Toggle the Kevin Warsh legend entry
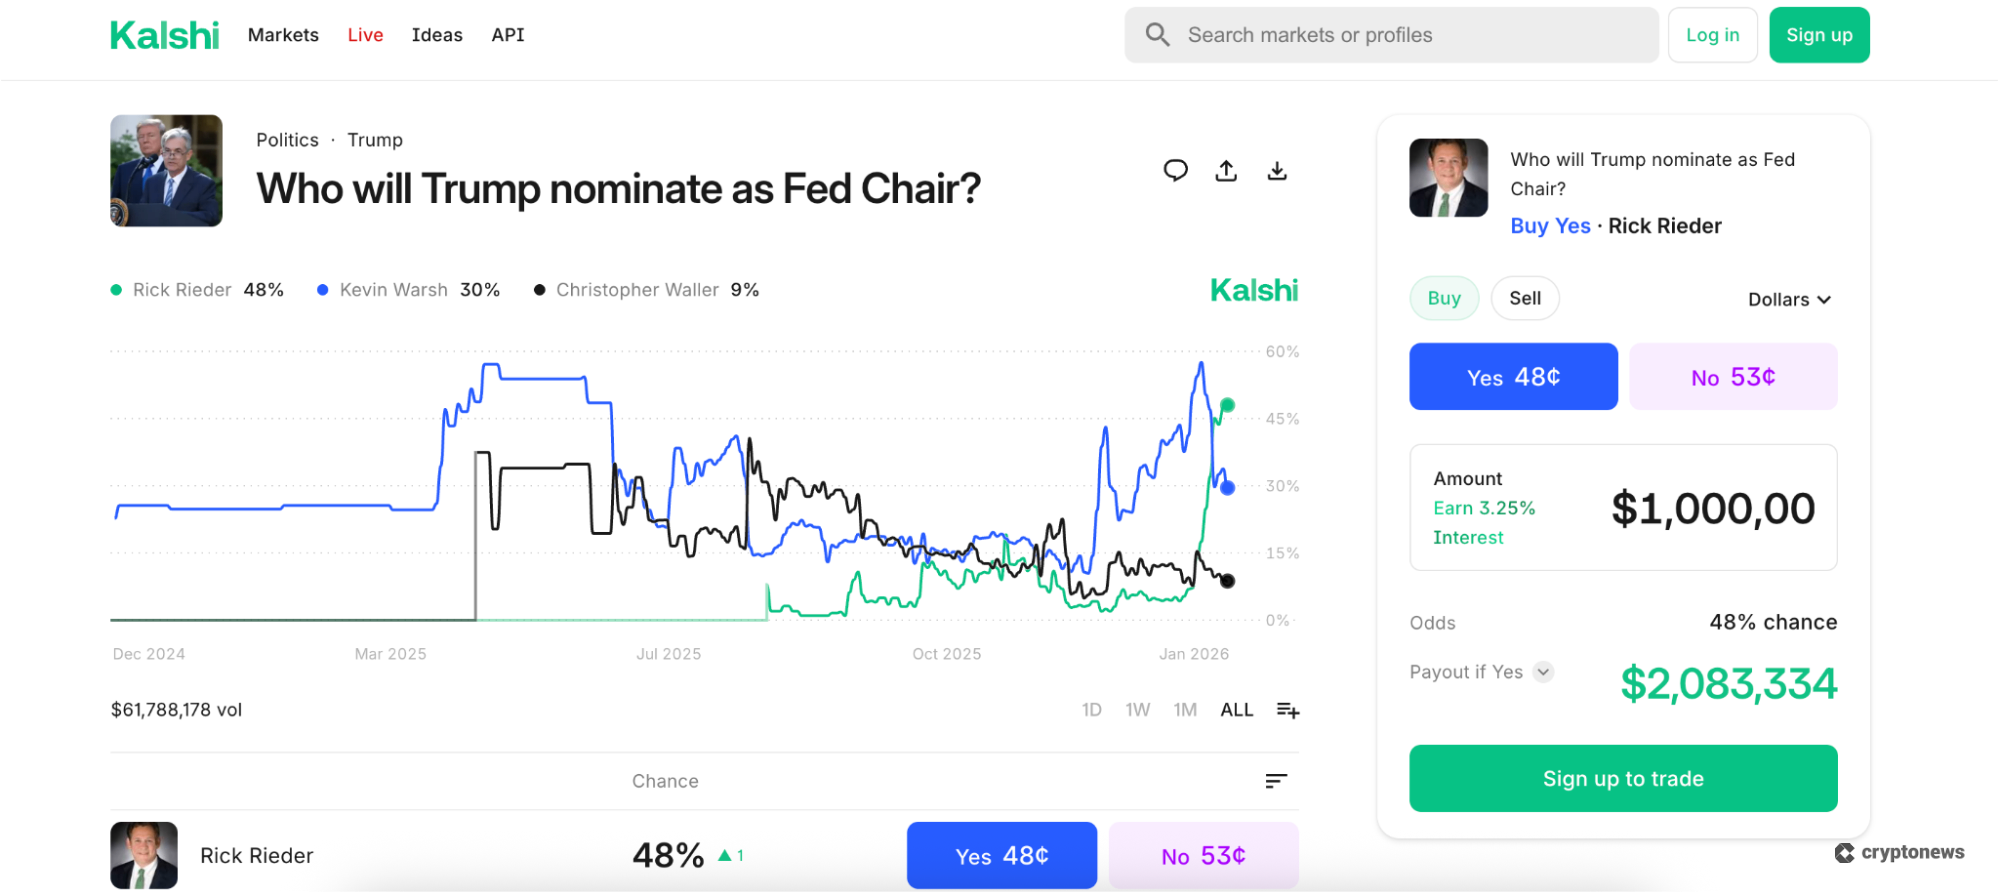 392,289
